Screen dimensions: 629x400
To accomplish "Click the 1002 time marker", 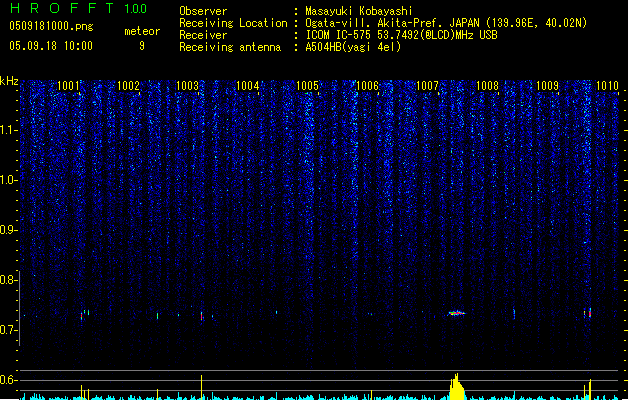I will click(128, 86).
